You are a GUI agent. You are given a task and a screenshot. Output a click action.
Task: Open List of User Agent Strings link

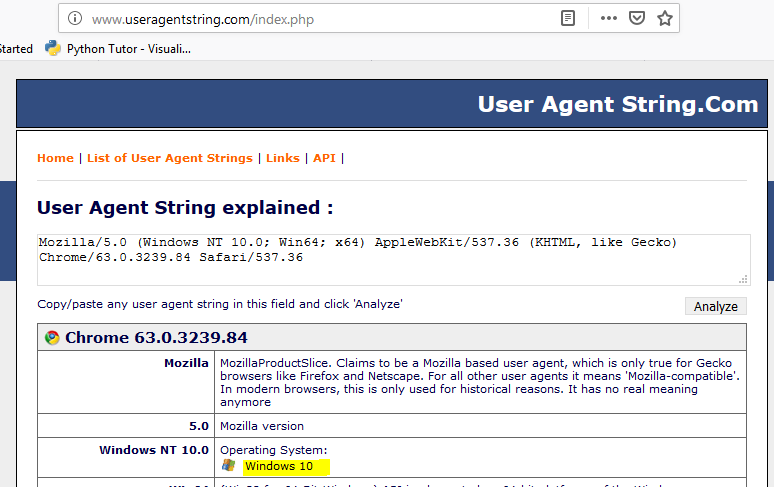(170, 158)
